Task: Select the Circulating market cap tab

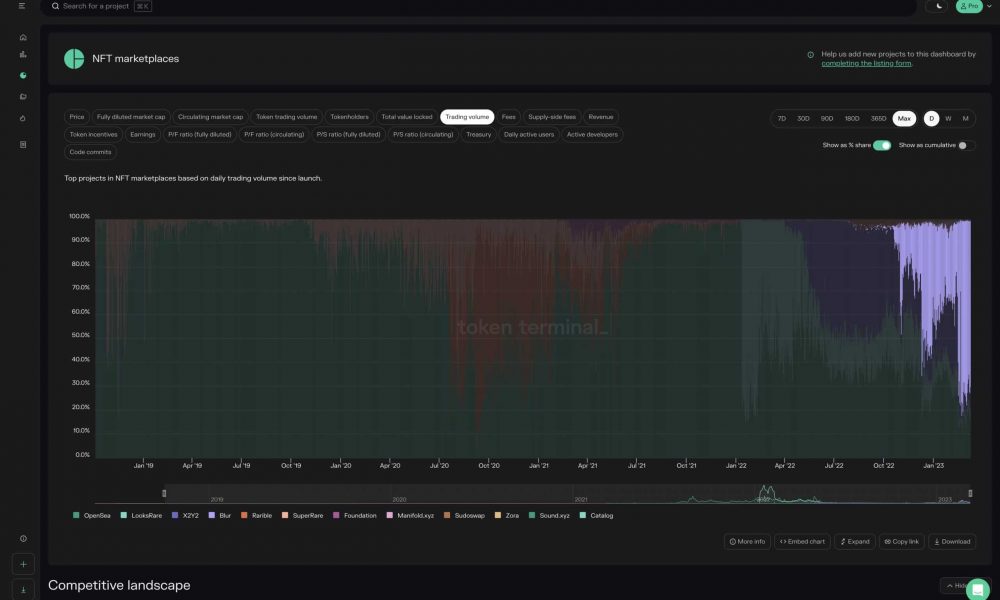Action: pyautogui.click(x=210, y=117)
